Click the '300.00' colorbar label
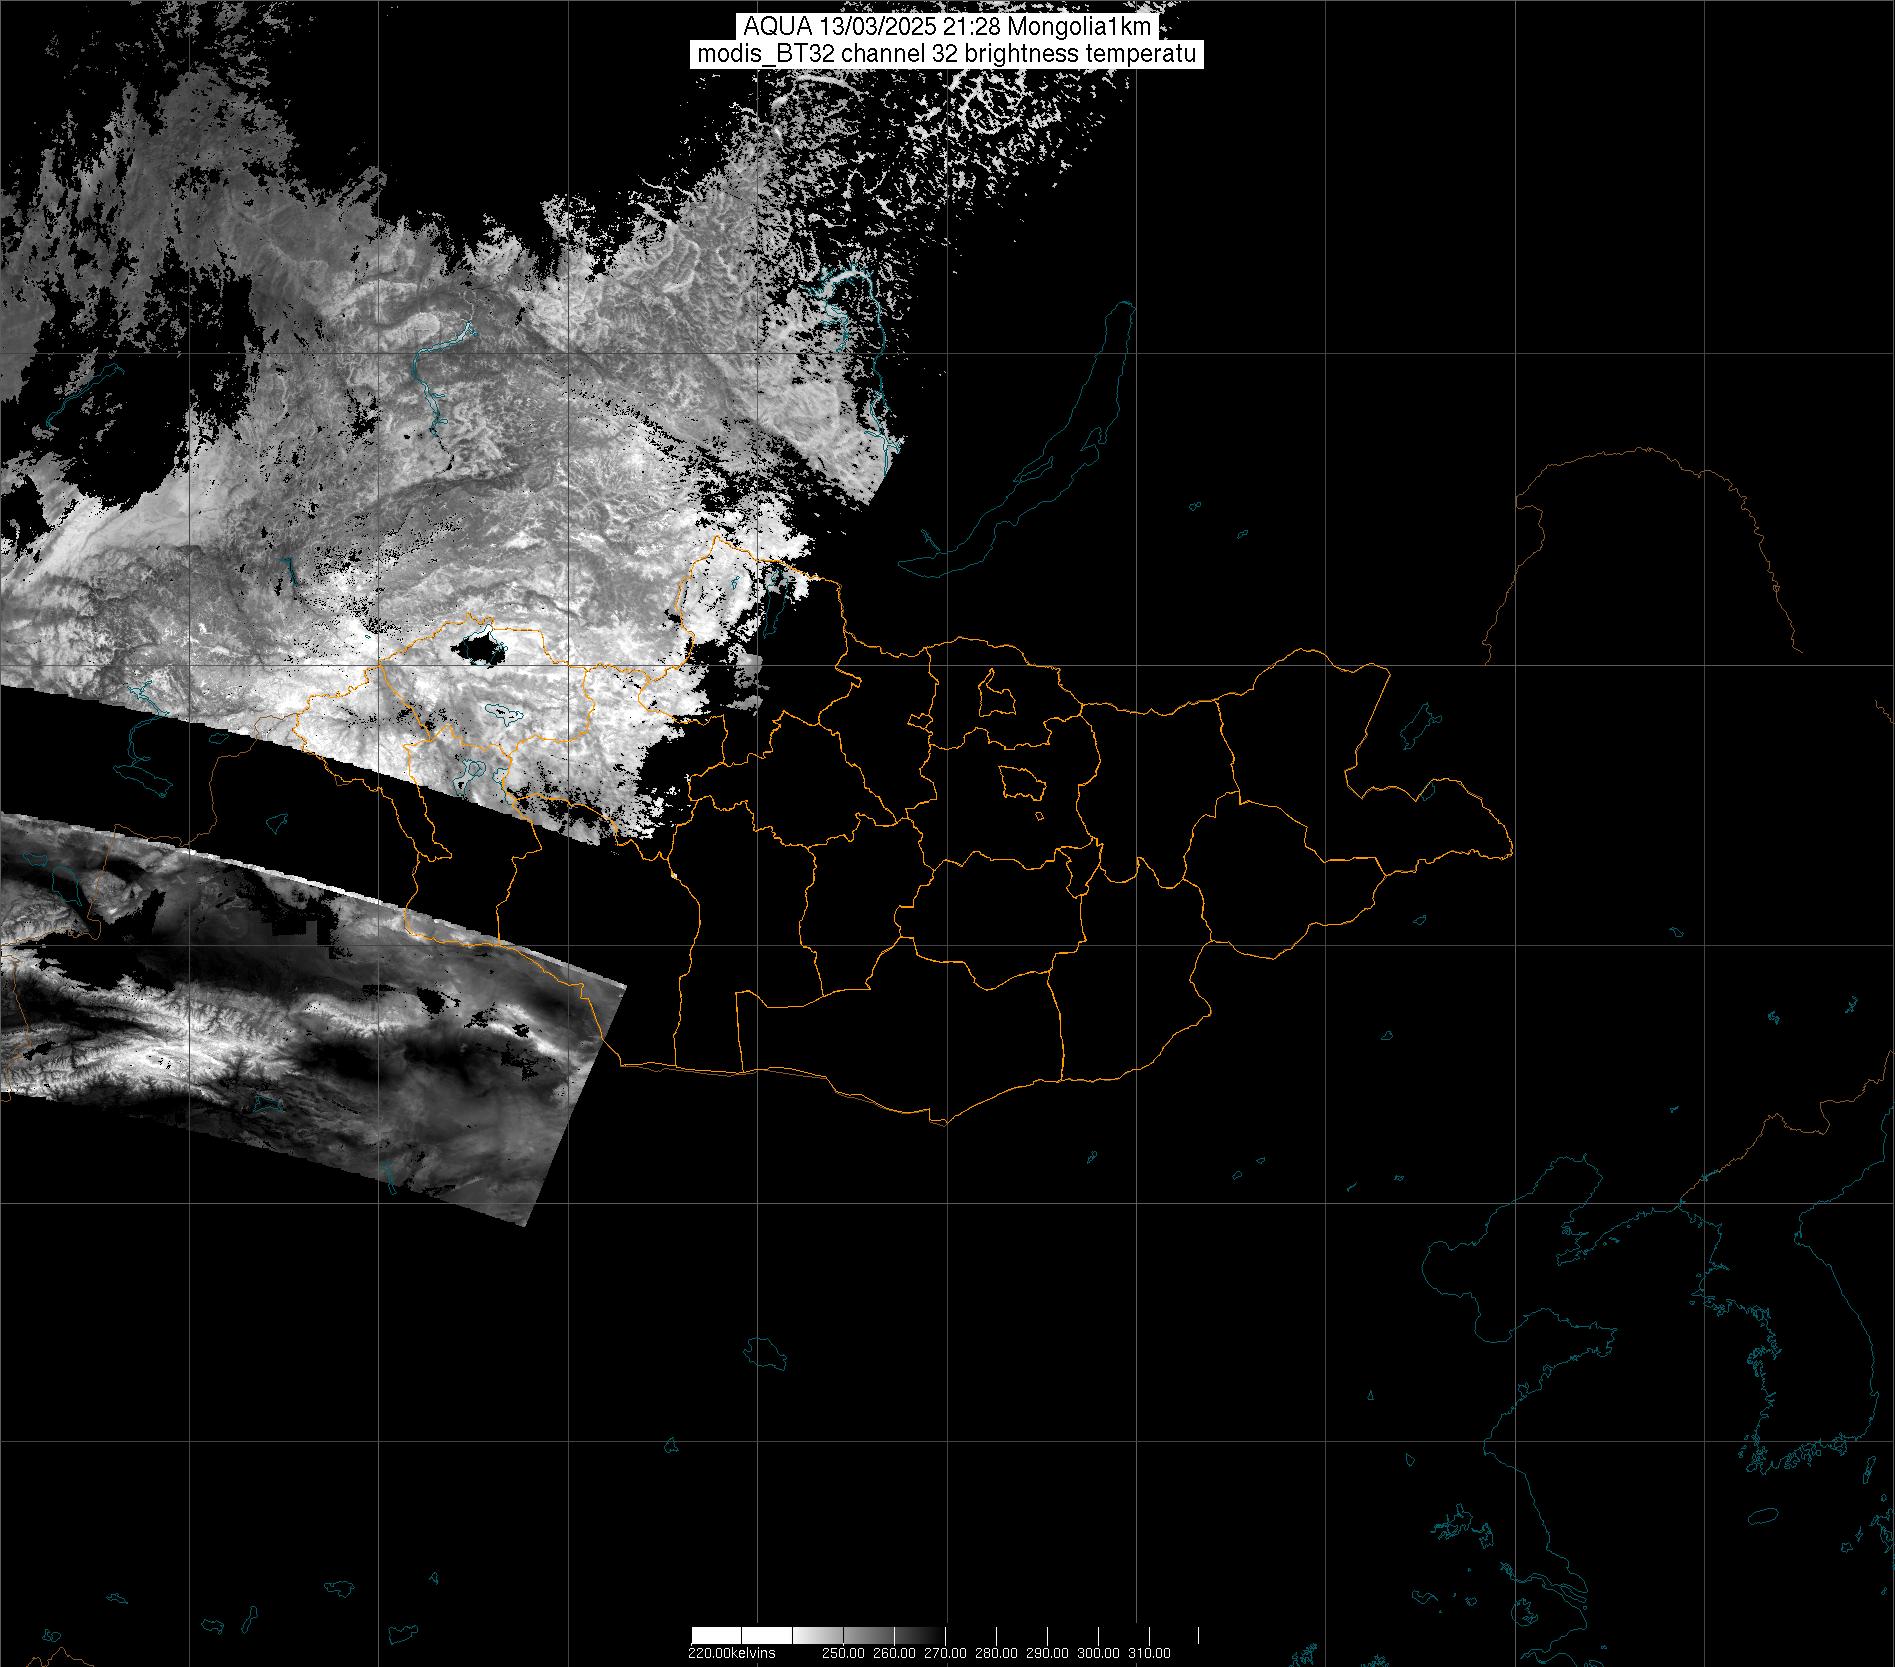The image size is (1895, 1667). pyautogui.click(x=1099, y=1653)
